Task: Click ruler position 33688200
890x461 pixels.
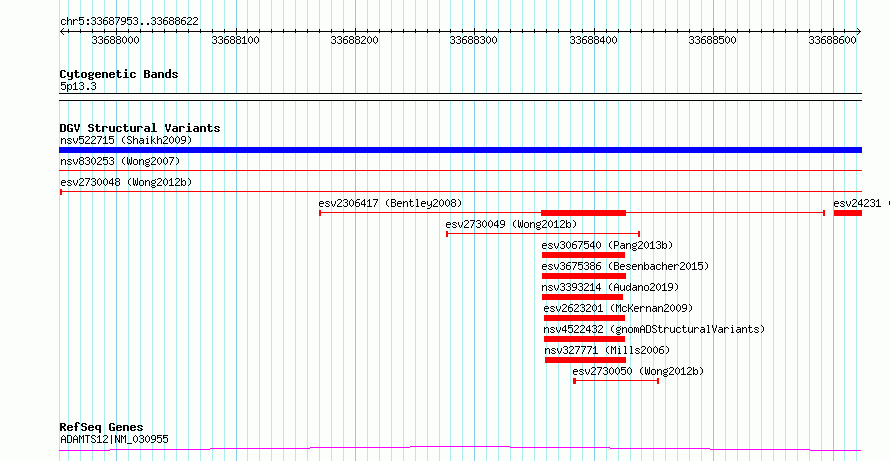Action: click(x=355, y=40)
